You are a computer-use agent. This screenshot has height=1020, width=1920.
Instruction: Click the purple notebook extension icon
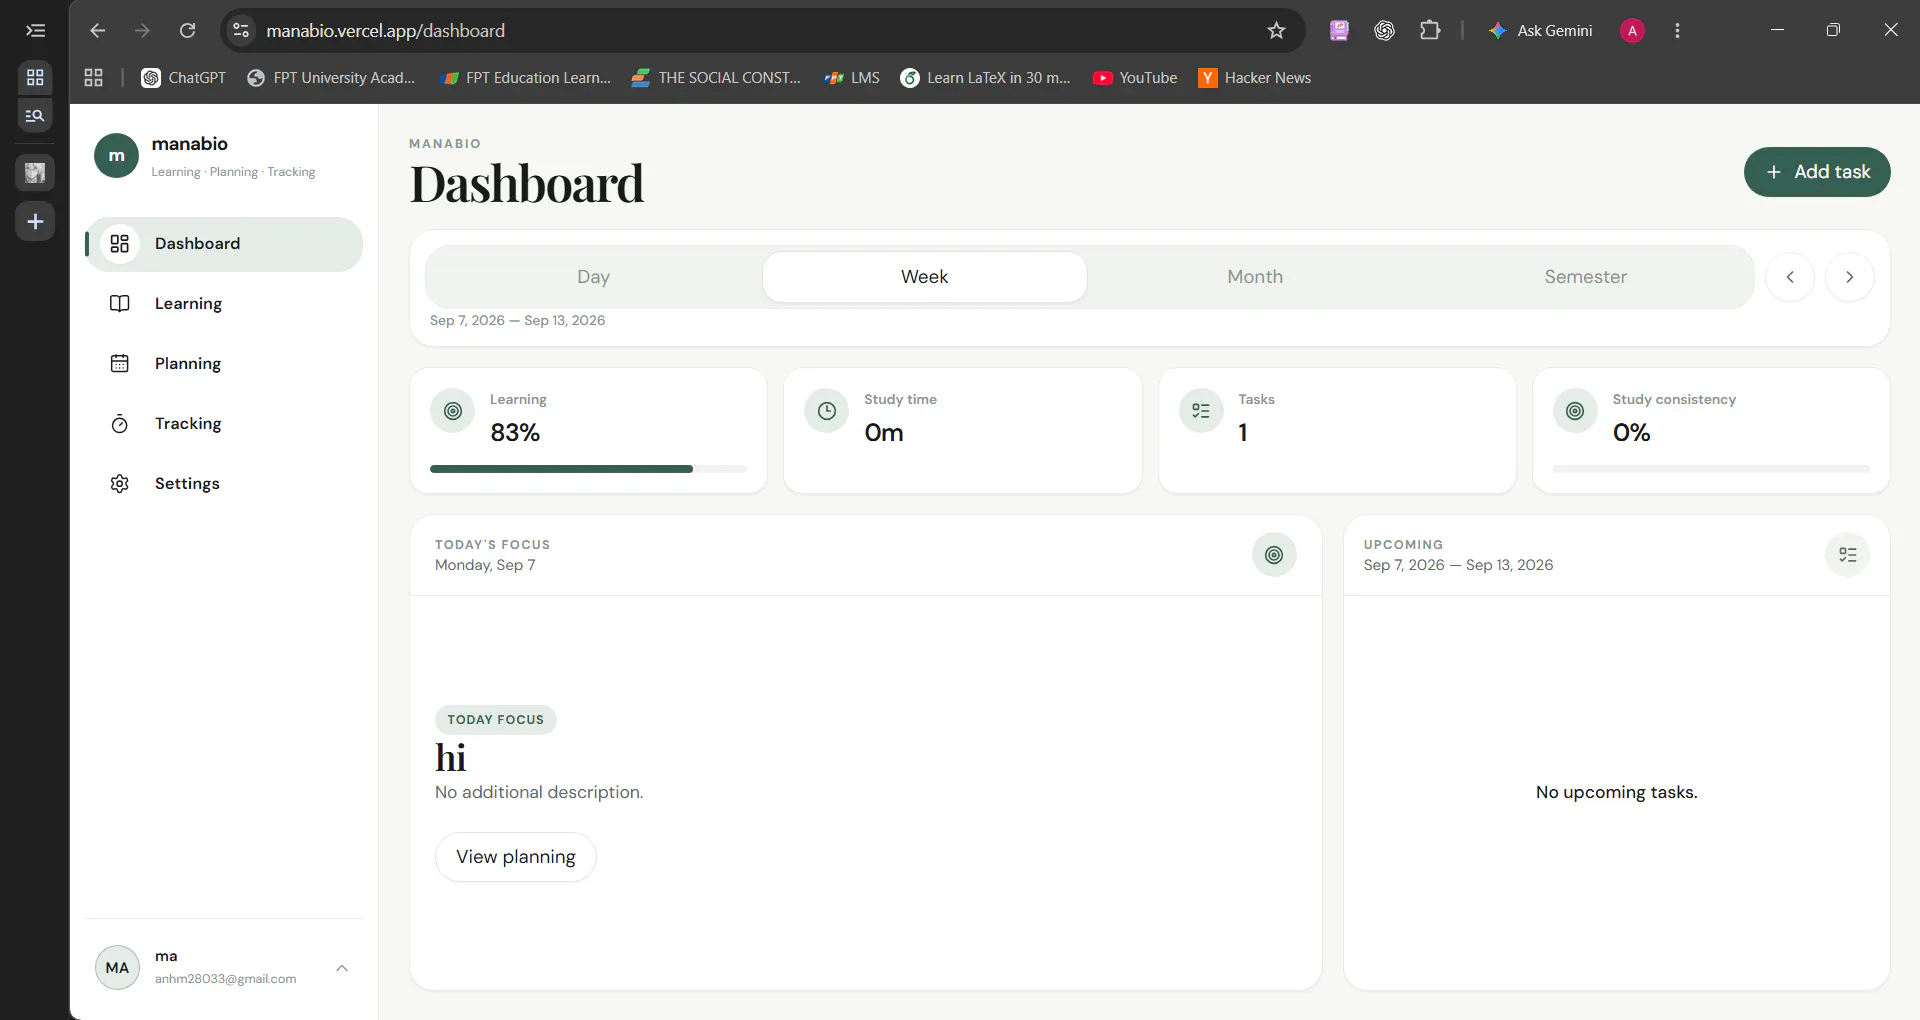[x=1339, y=31]
